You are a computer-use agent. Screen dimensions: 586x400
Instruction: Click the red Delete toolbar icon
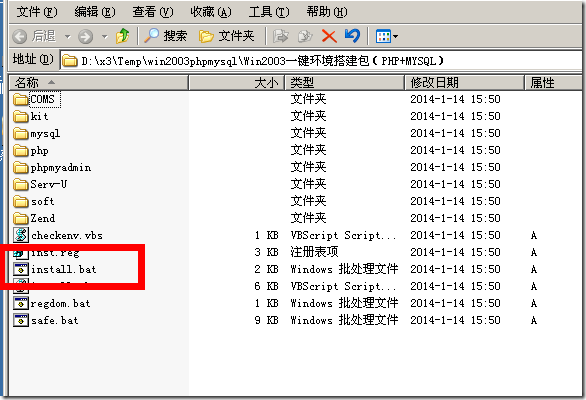[329, 36]
